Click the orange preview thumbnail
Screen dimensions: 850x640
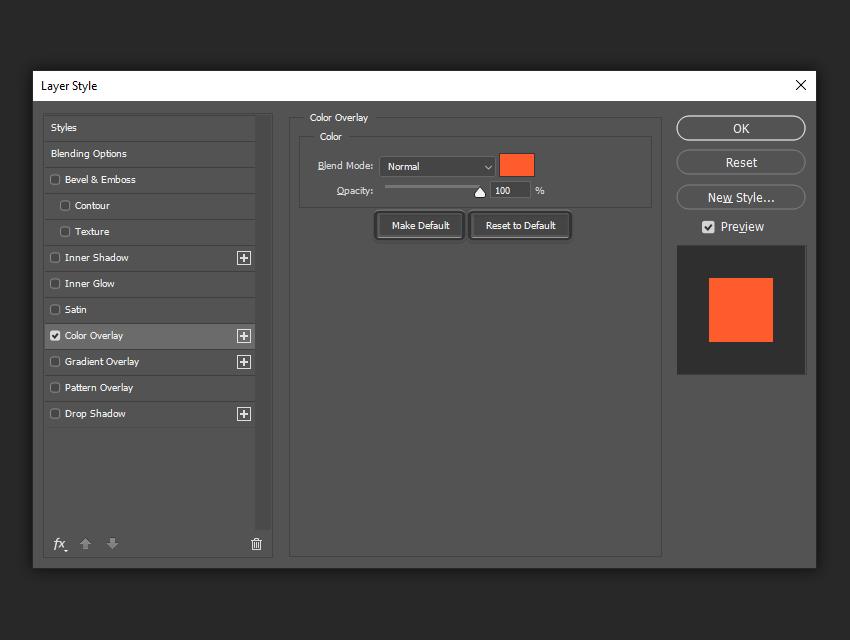(x=740, y=310)
